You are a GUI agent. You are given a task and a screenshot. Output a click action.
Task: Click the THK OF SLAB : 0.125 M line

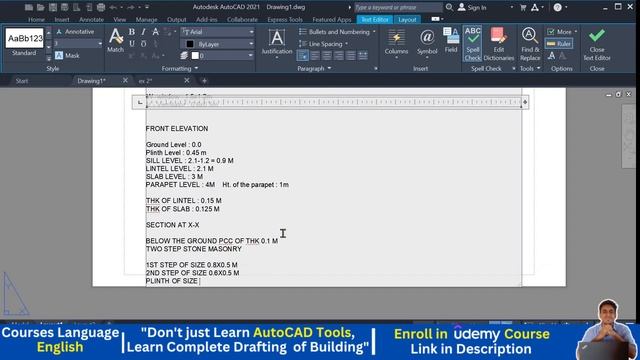pos(182,209)
